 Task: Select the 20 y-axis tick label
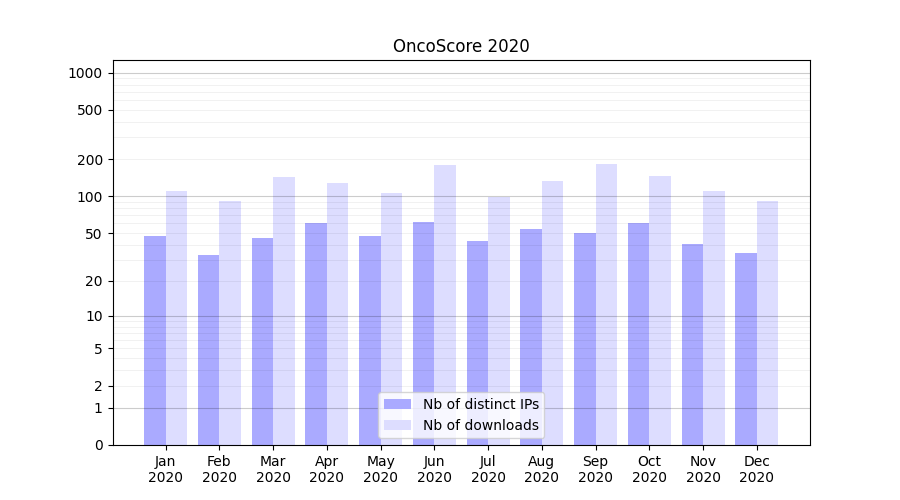pyautogui.click(x=94, y=281)
